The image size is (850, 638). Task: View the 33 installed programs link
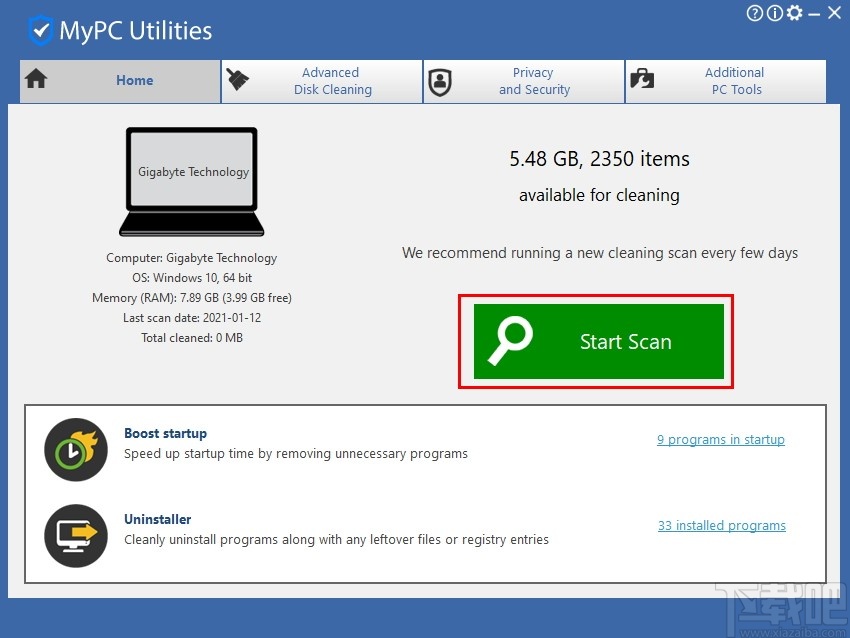722,525
